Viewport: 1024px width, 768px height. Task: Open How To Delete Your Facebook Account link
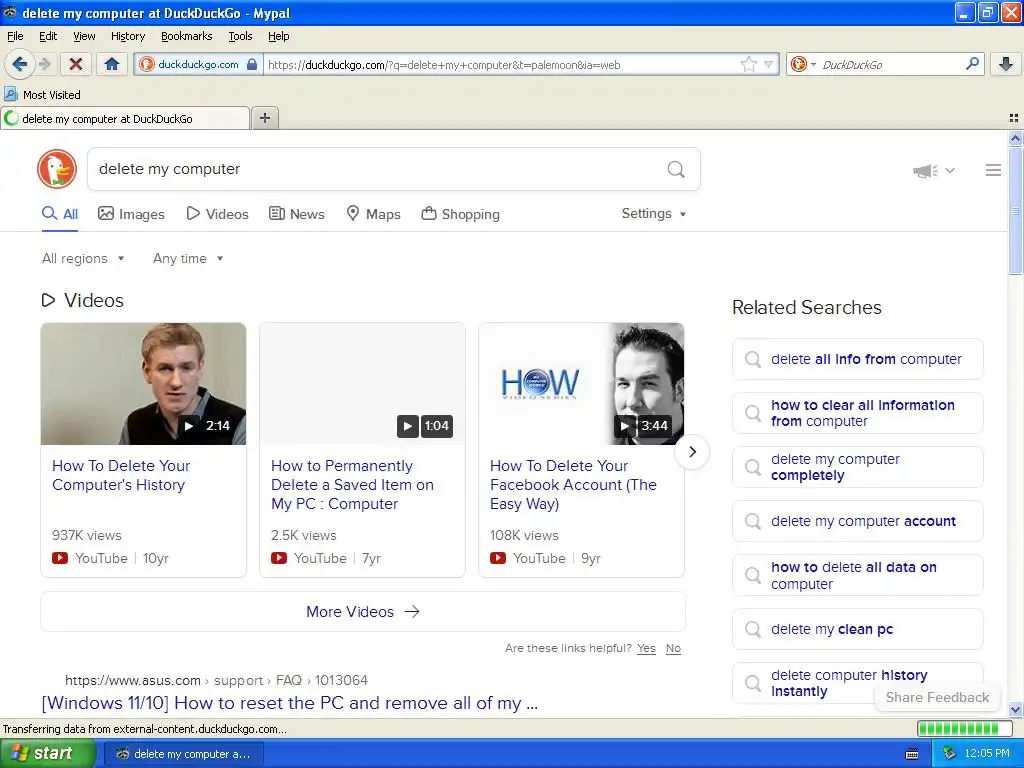coord(573,485)
